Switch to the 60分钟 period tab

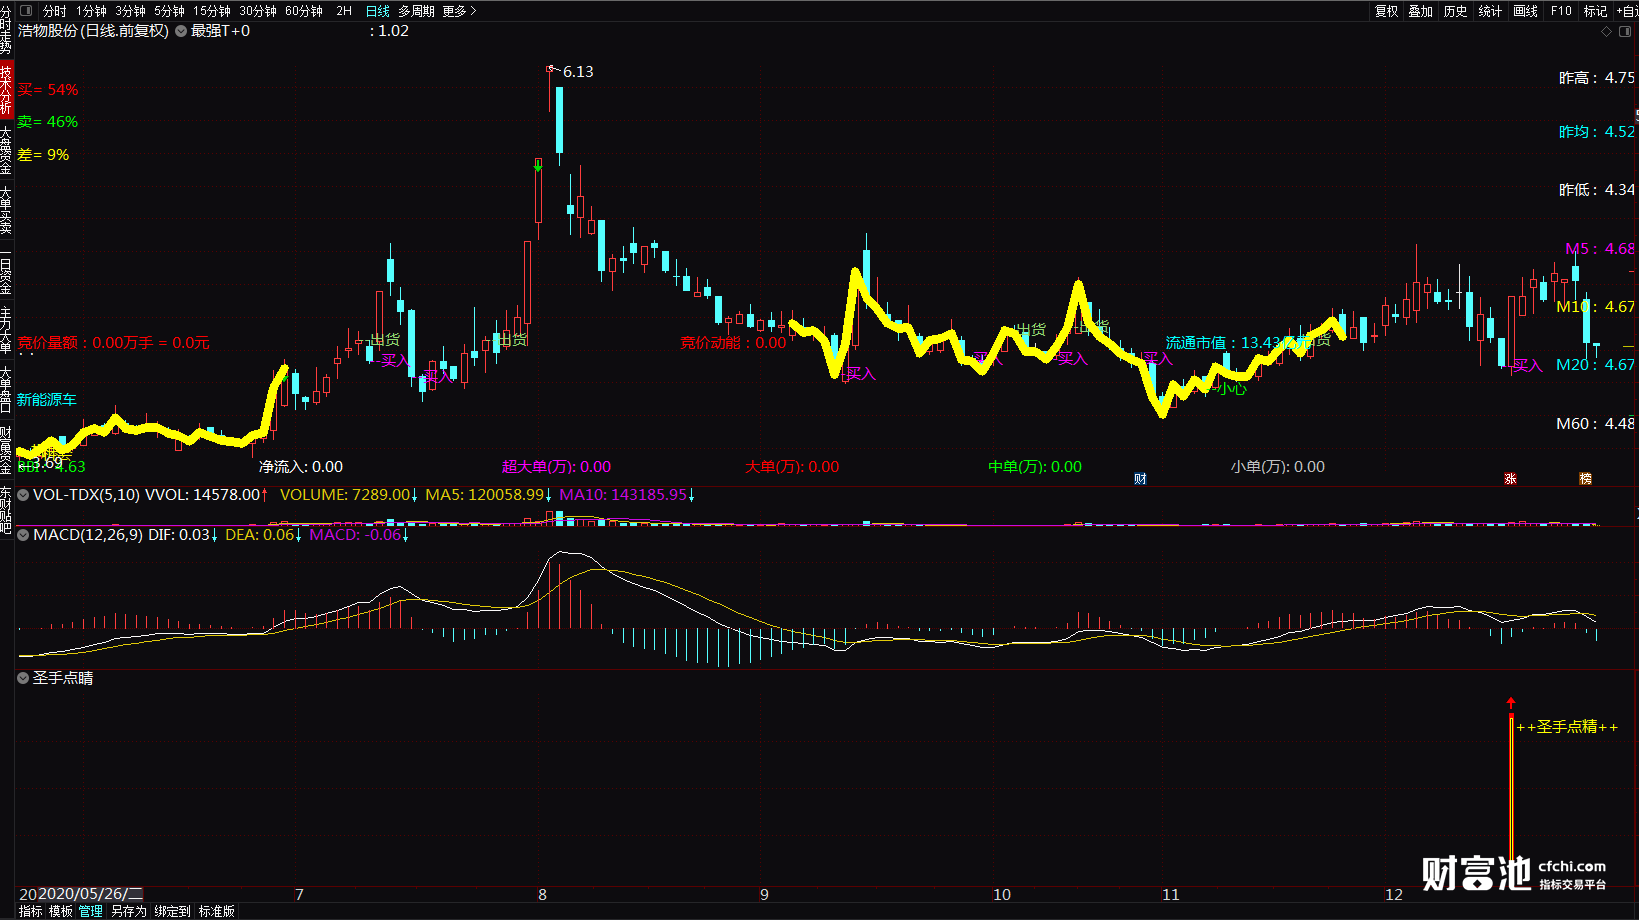point(304,11)
